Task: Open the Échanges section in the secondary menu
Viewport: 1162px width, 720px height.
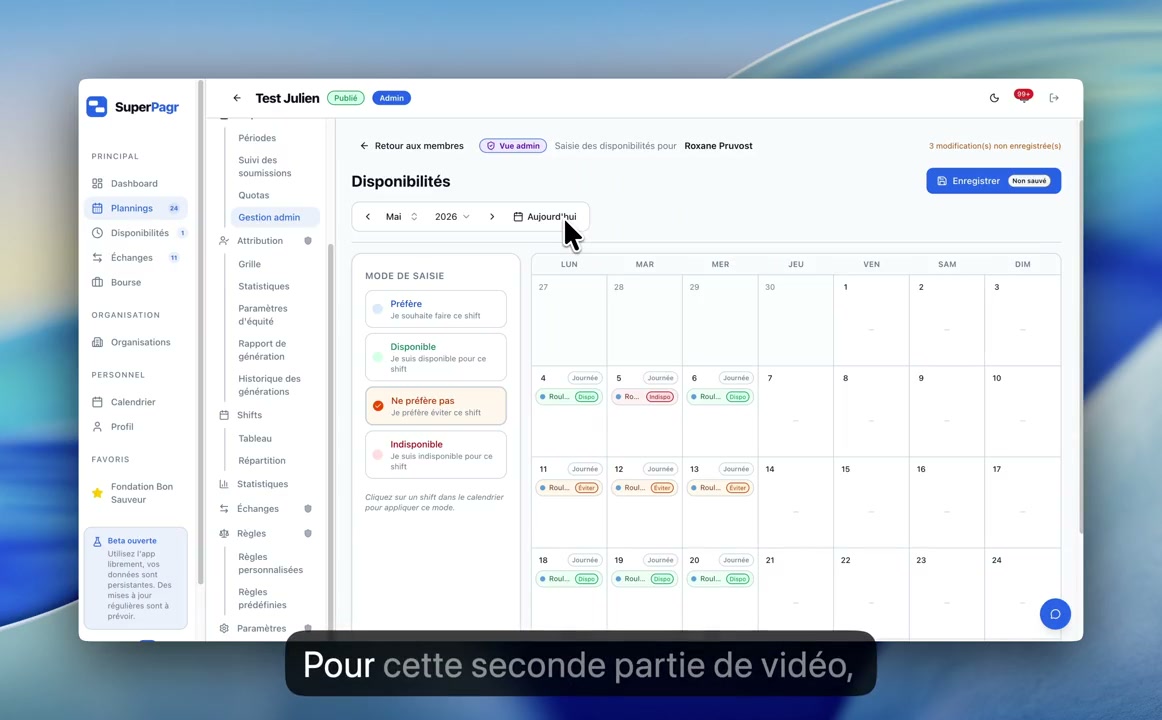Action: point(258,509)
